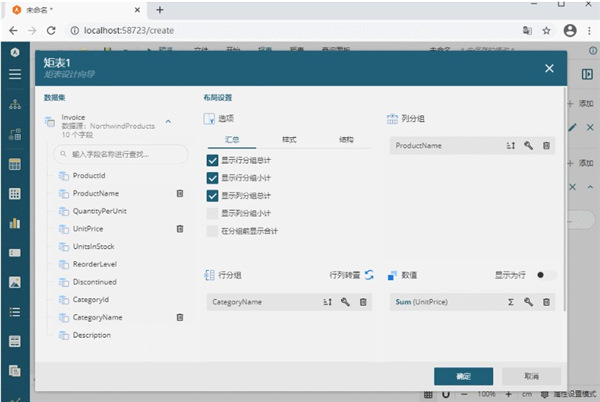Delete the Sum(UnitPrice) value item

coord(546,302)
